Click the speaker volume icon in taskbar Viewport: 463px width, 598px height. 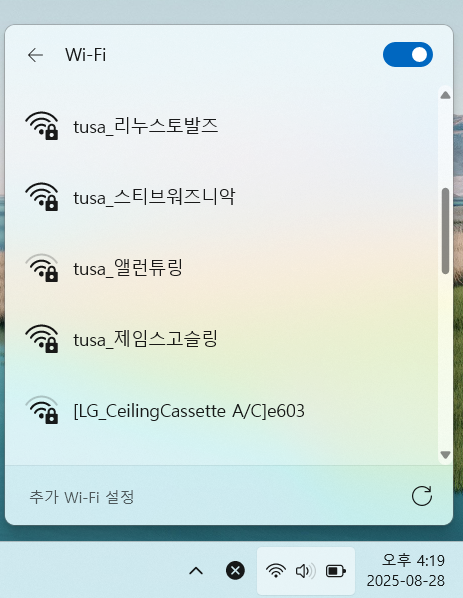tap(305, 571)
